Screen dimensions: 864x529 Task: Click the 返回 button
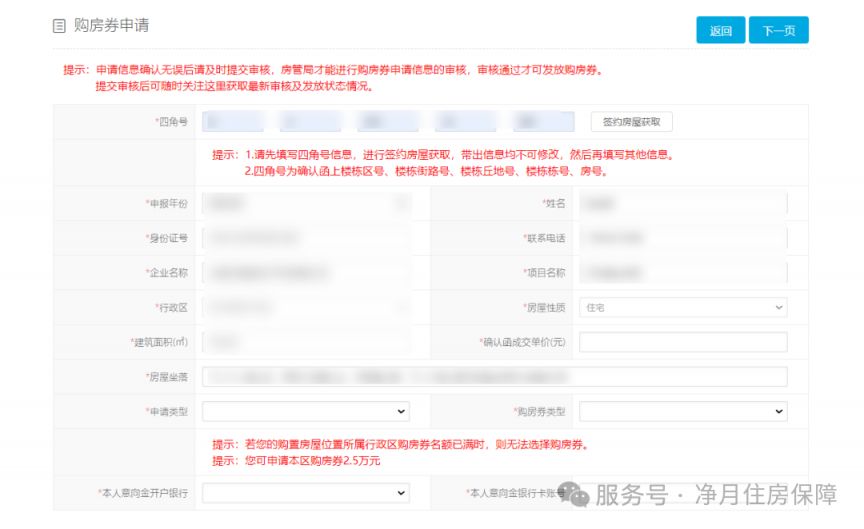[x=720, y=30]
